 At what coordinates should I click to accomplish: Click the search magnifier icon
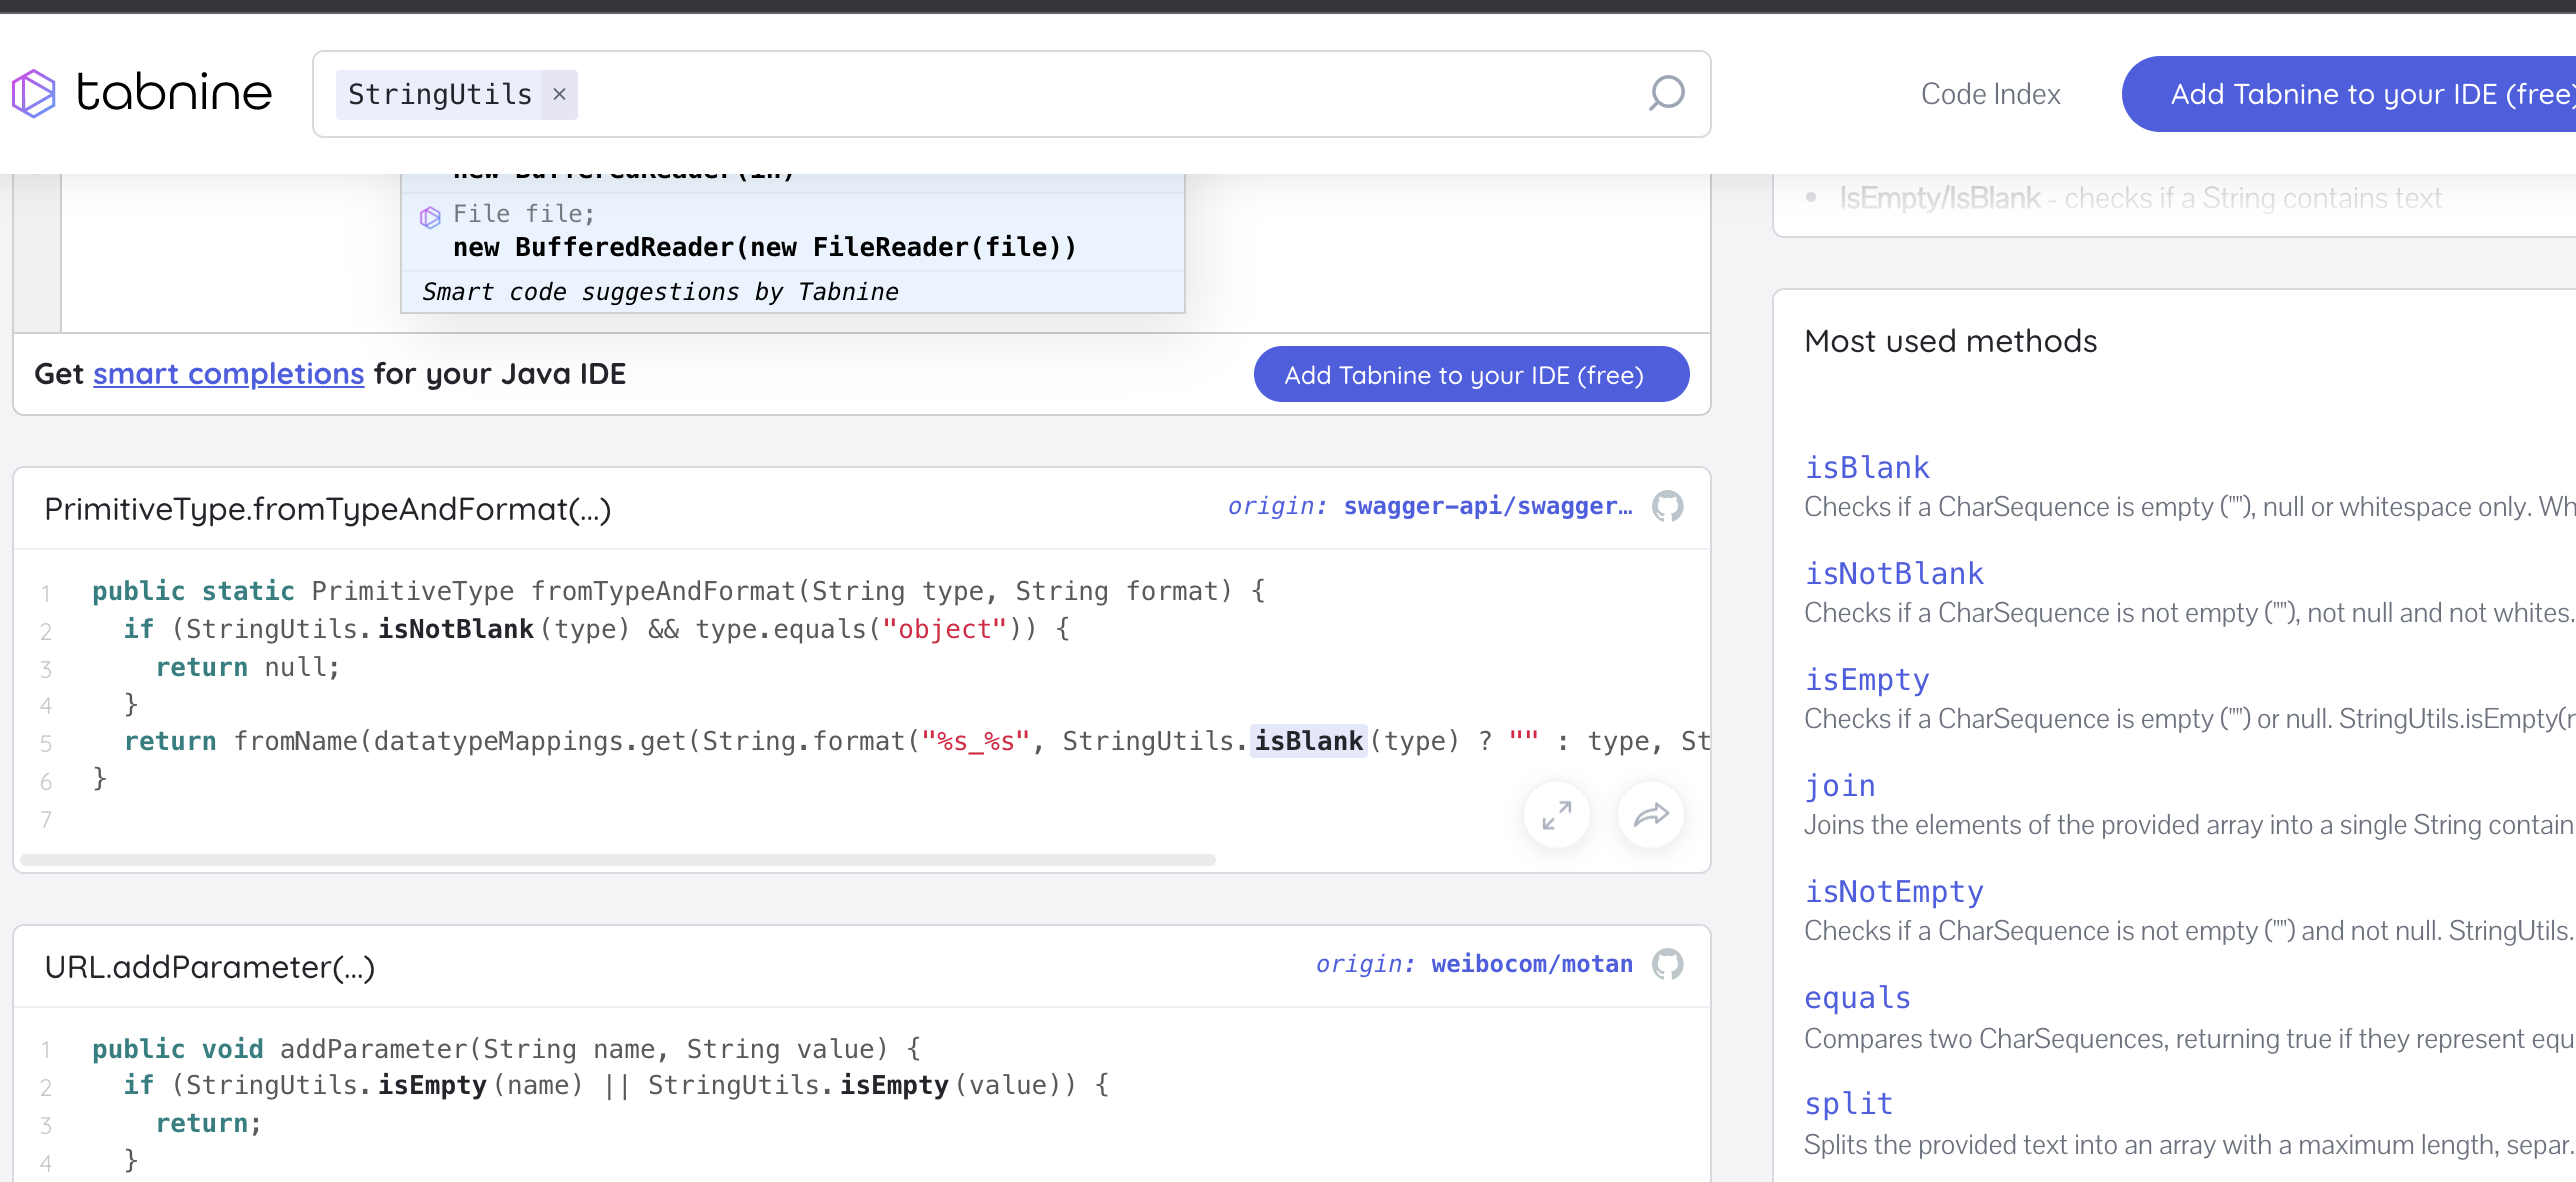point(1666,94)
